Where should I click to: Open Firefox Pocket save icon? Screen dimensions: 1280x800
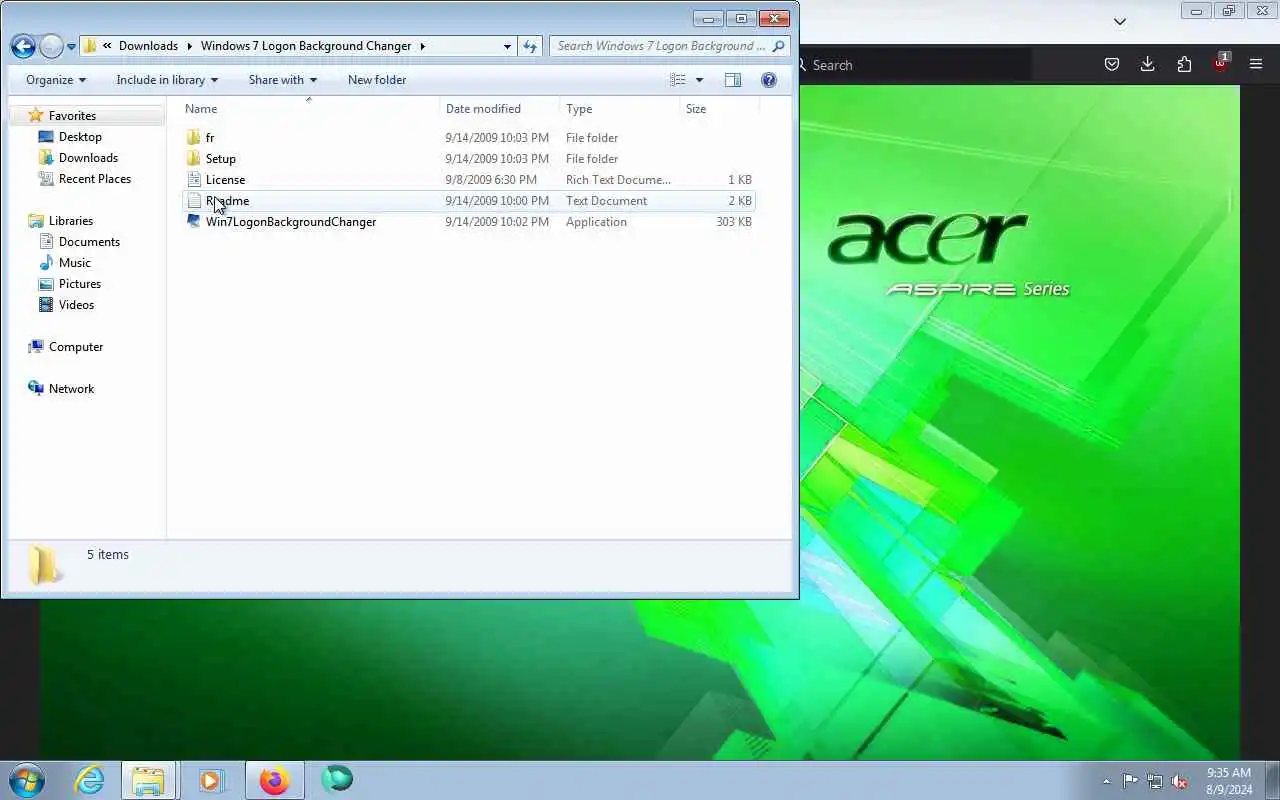[1111, 64]
